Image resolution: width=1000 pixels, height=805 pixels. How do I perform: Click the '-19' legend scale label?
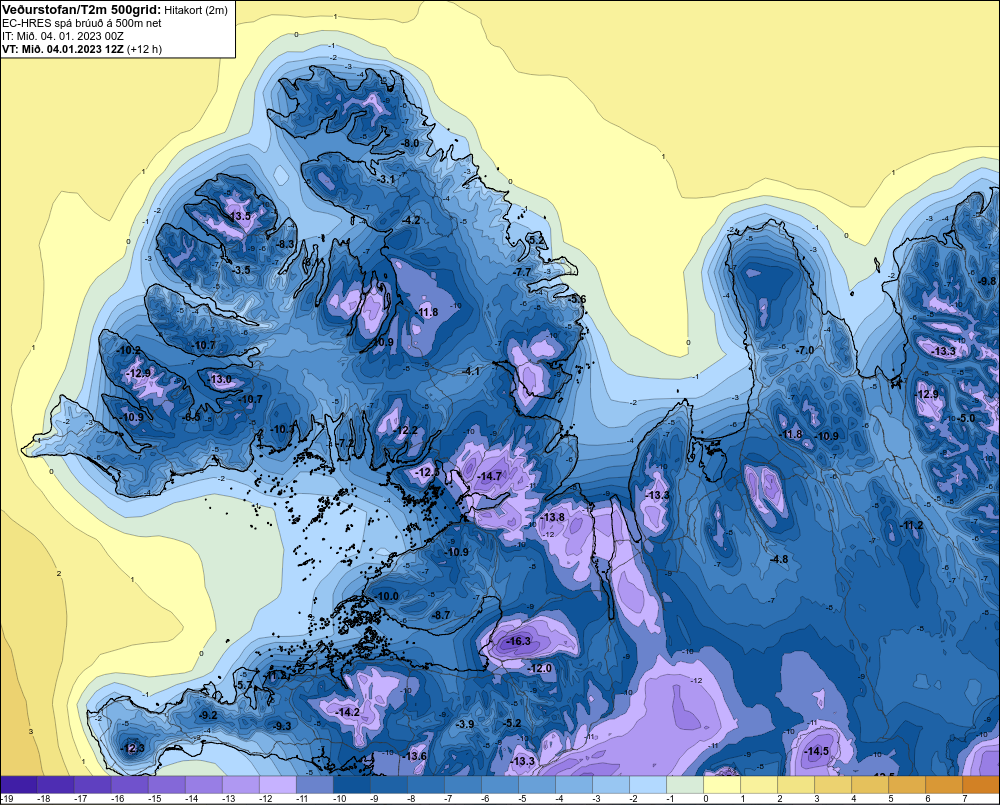pos(7,798)
